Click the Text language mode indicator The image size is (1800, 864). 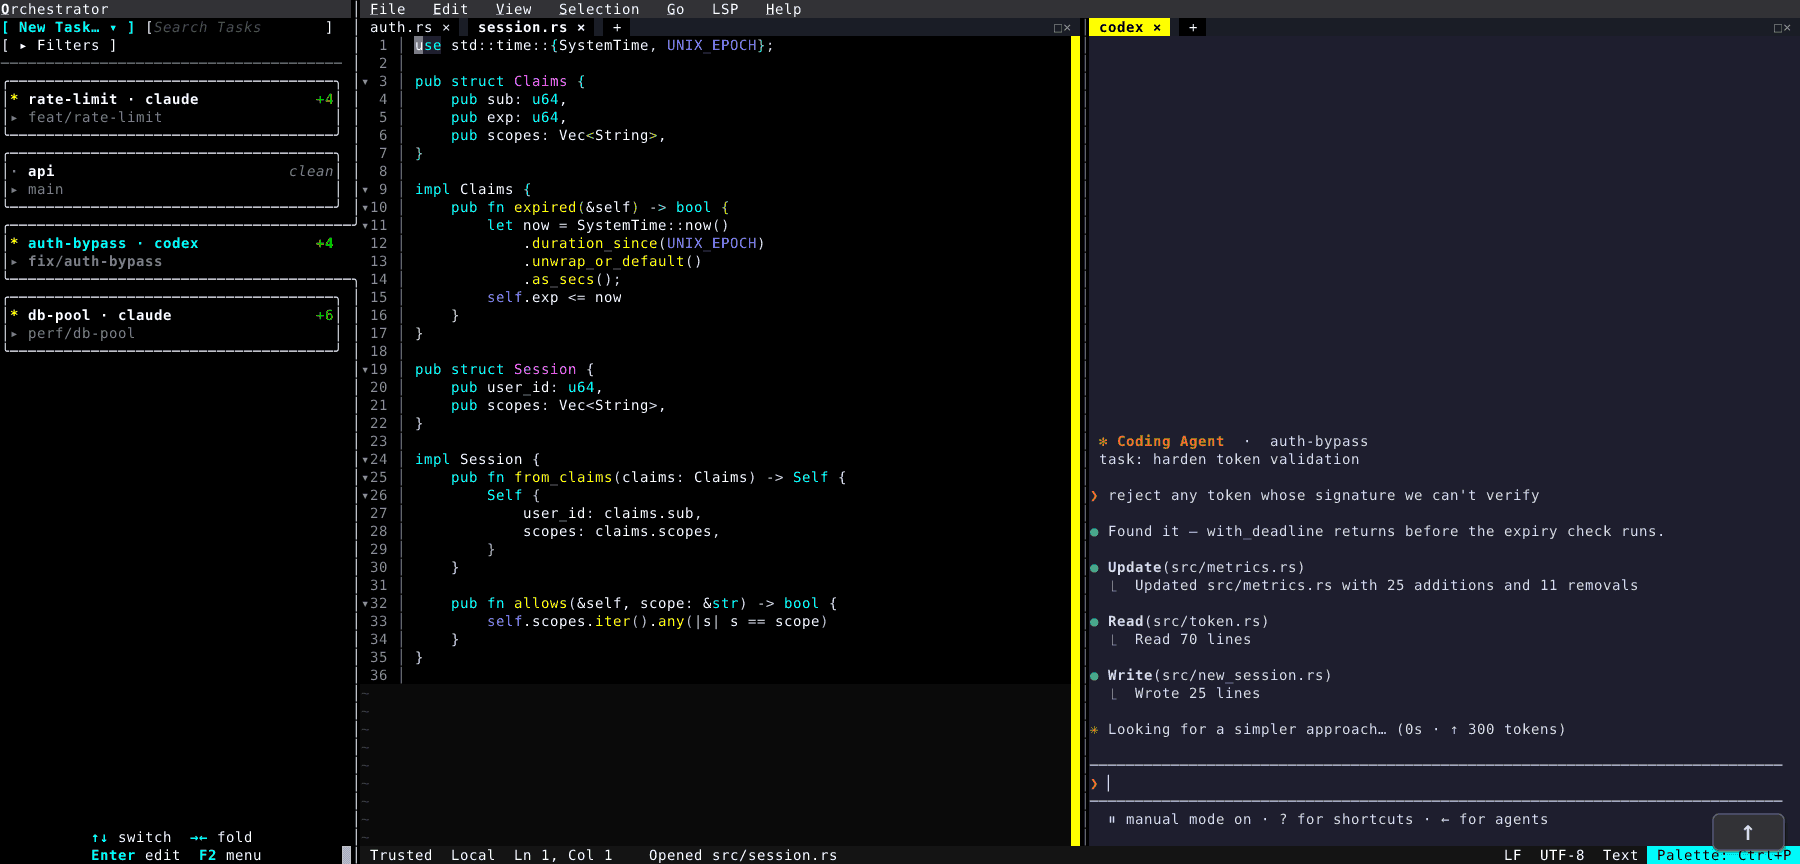[x=1620, y=855]
